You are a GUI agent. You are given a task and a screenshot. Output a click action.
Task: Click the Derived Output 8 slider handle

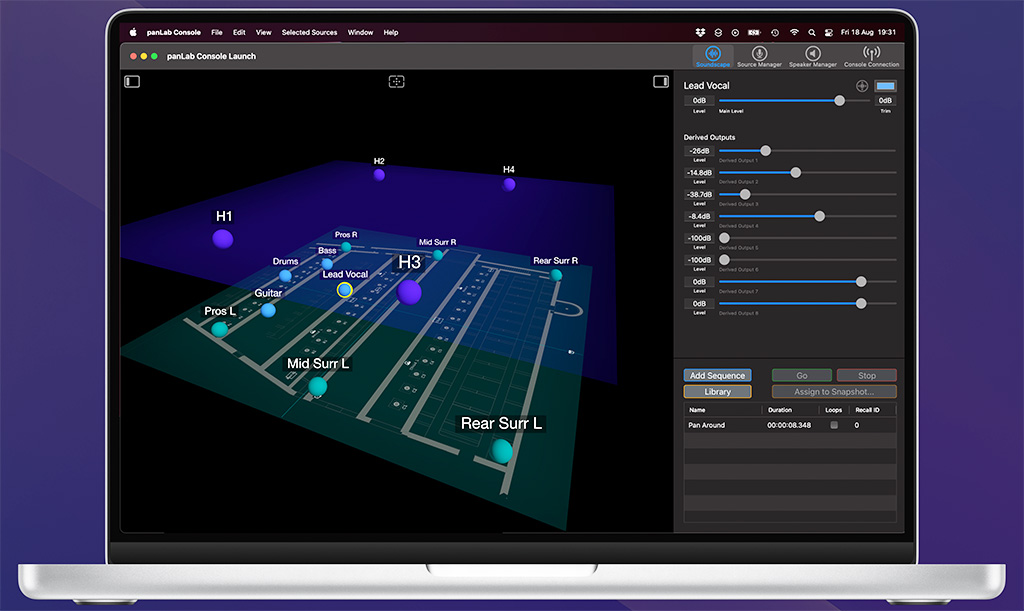coord(861,304)
